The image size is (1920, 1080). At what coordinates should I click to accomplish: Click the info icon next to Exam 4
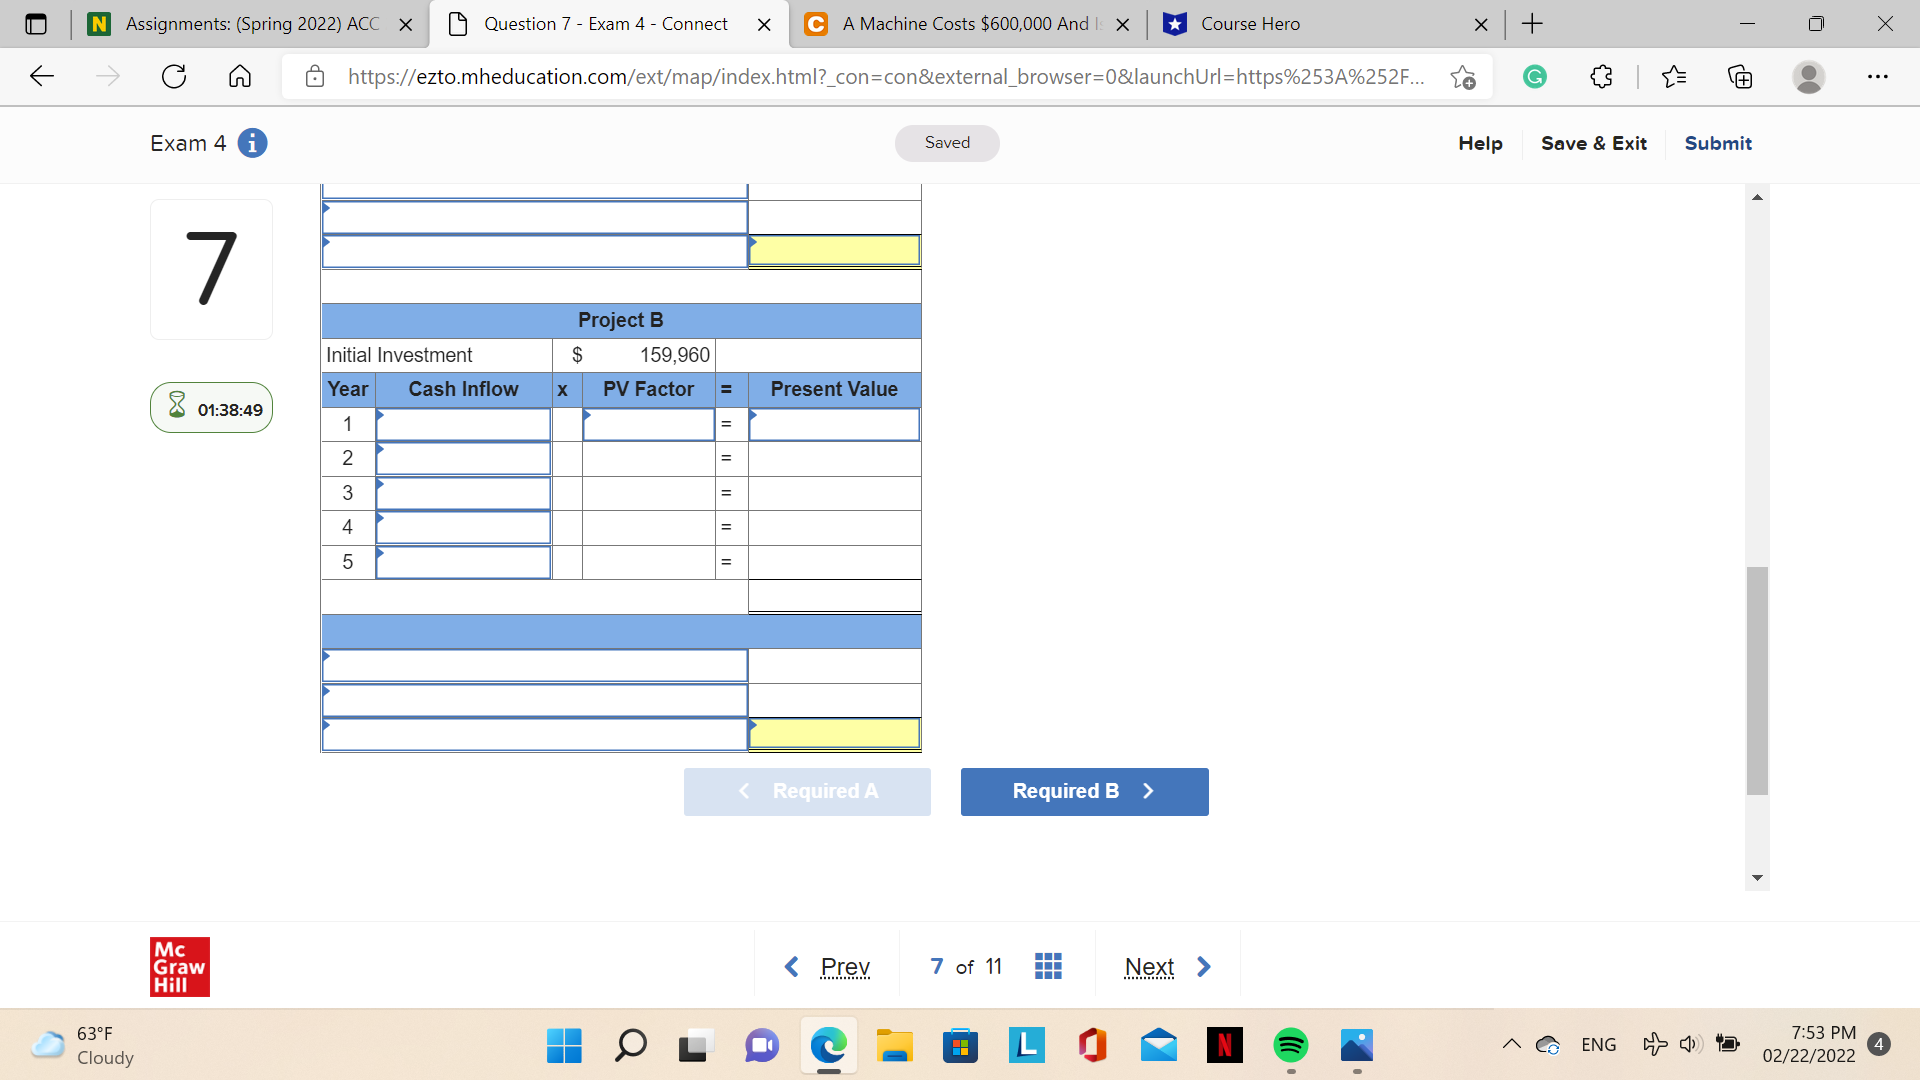pos(251,143)
